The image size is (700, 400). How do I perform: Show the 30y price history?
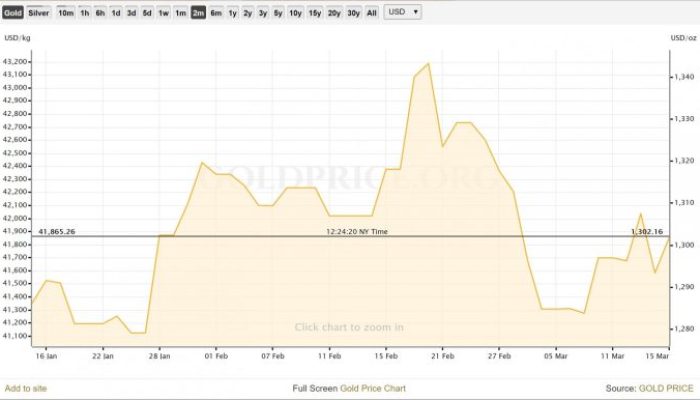click(x=353, y=12)
